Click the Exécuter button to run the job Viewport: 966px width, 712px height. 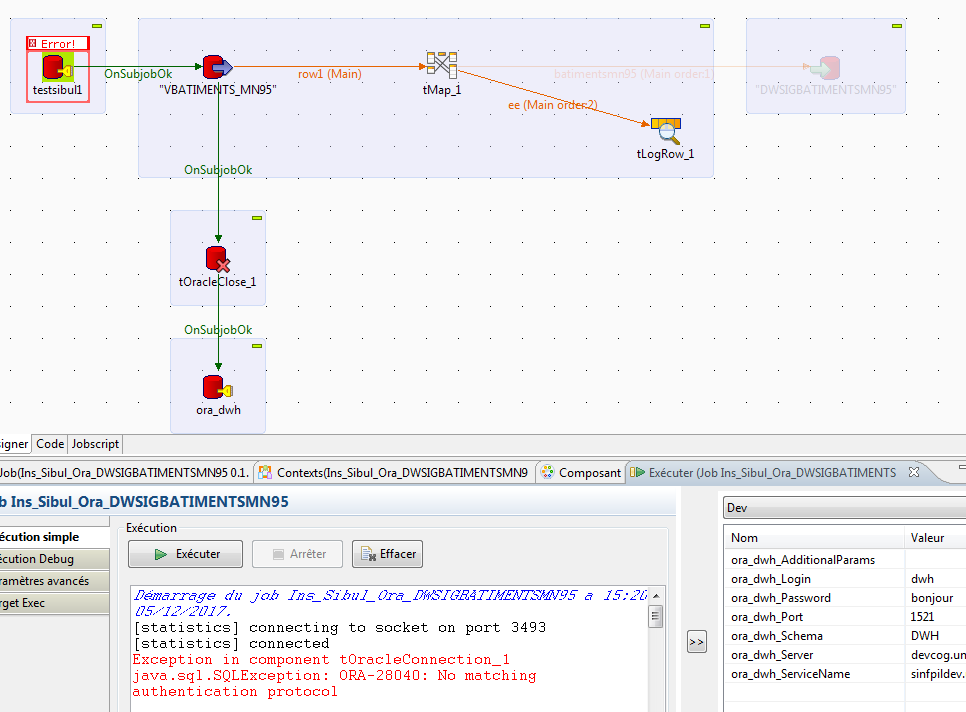tap(184, 553)
